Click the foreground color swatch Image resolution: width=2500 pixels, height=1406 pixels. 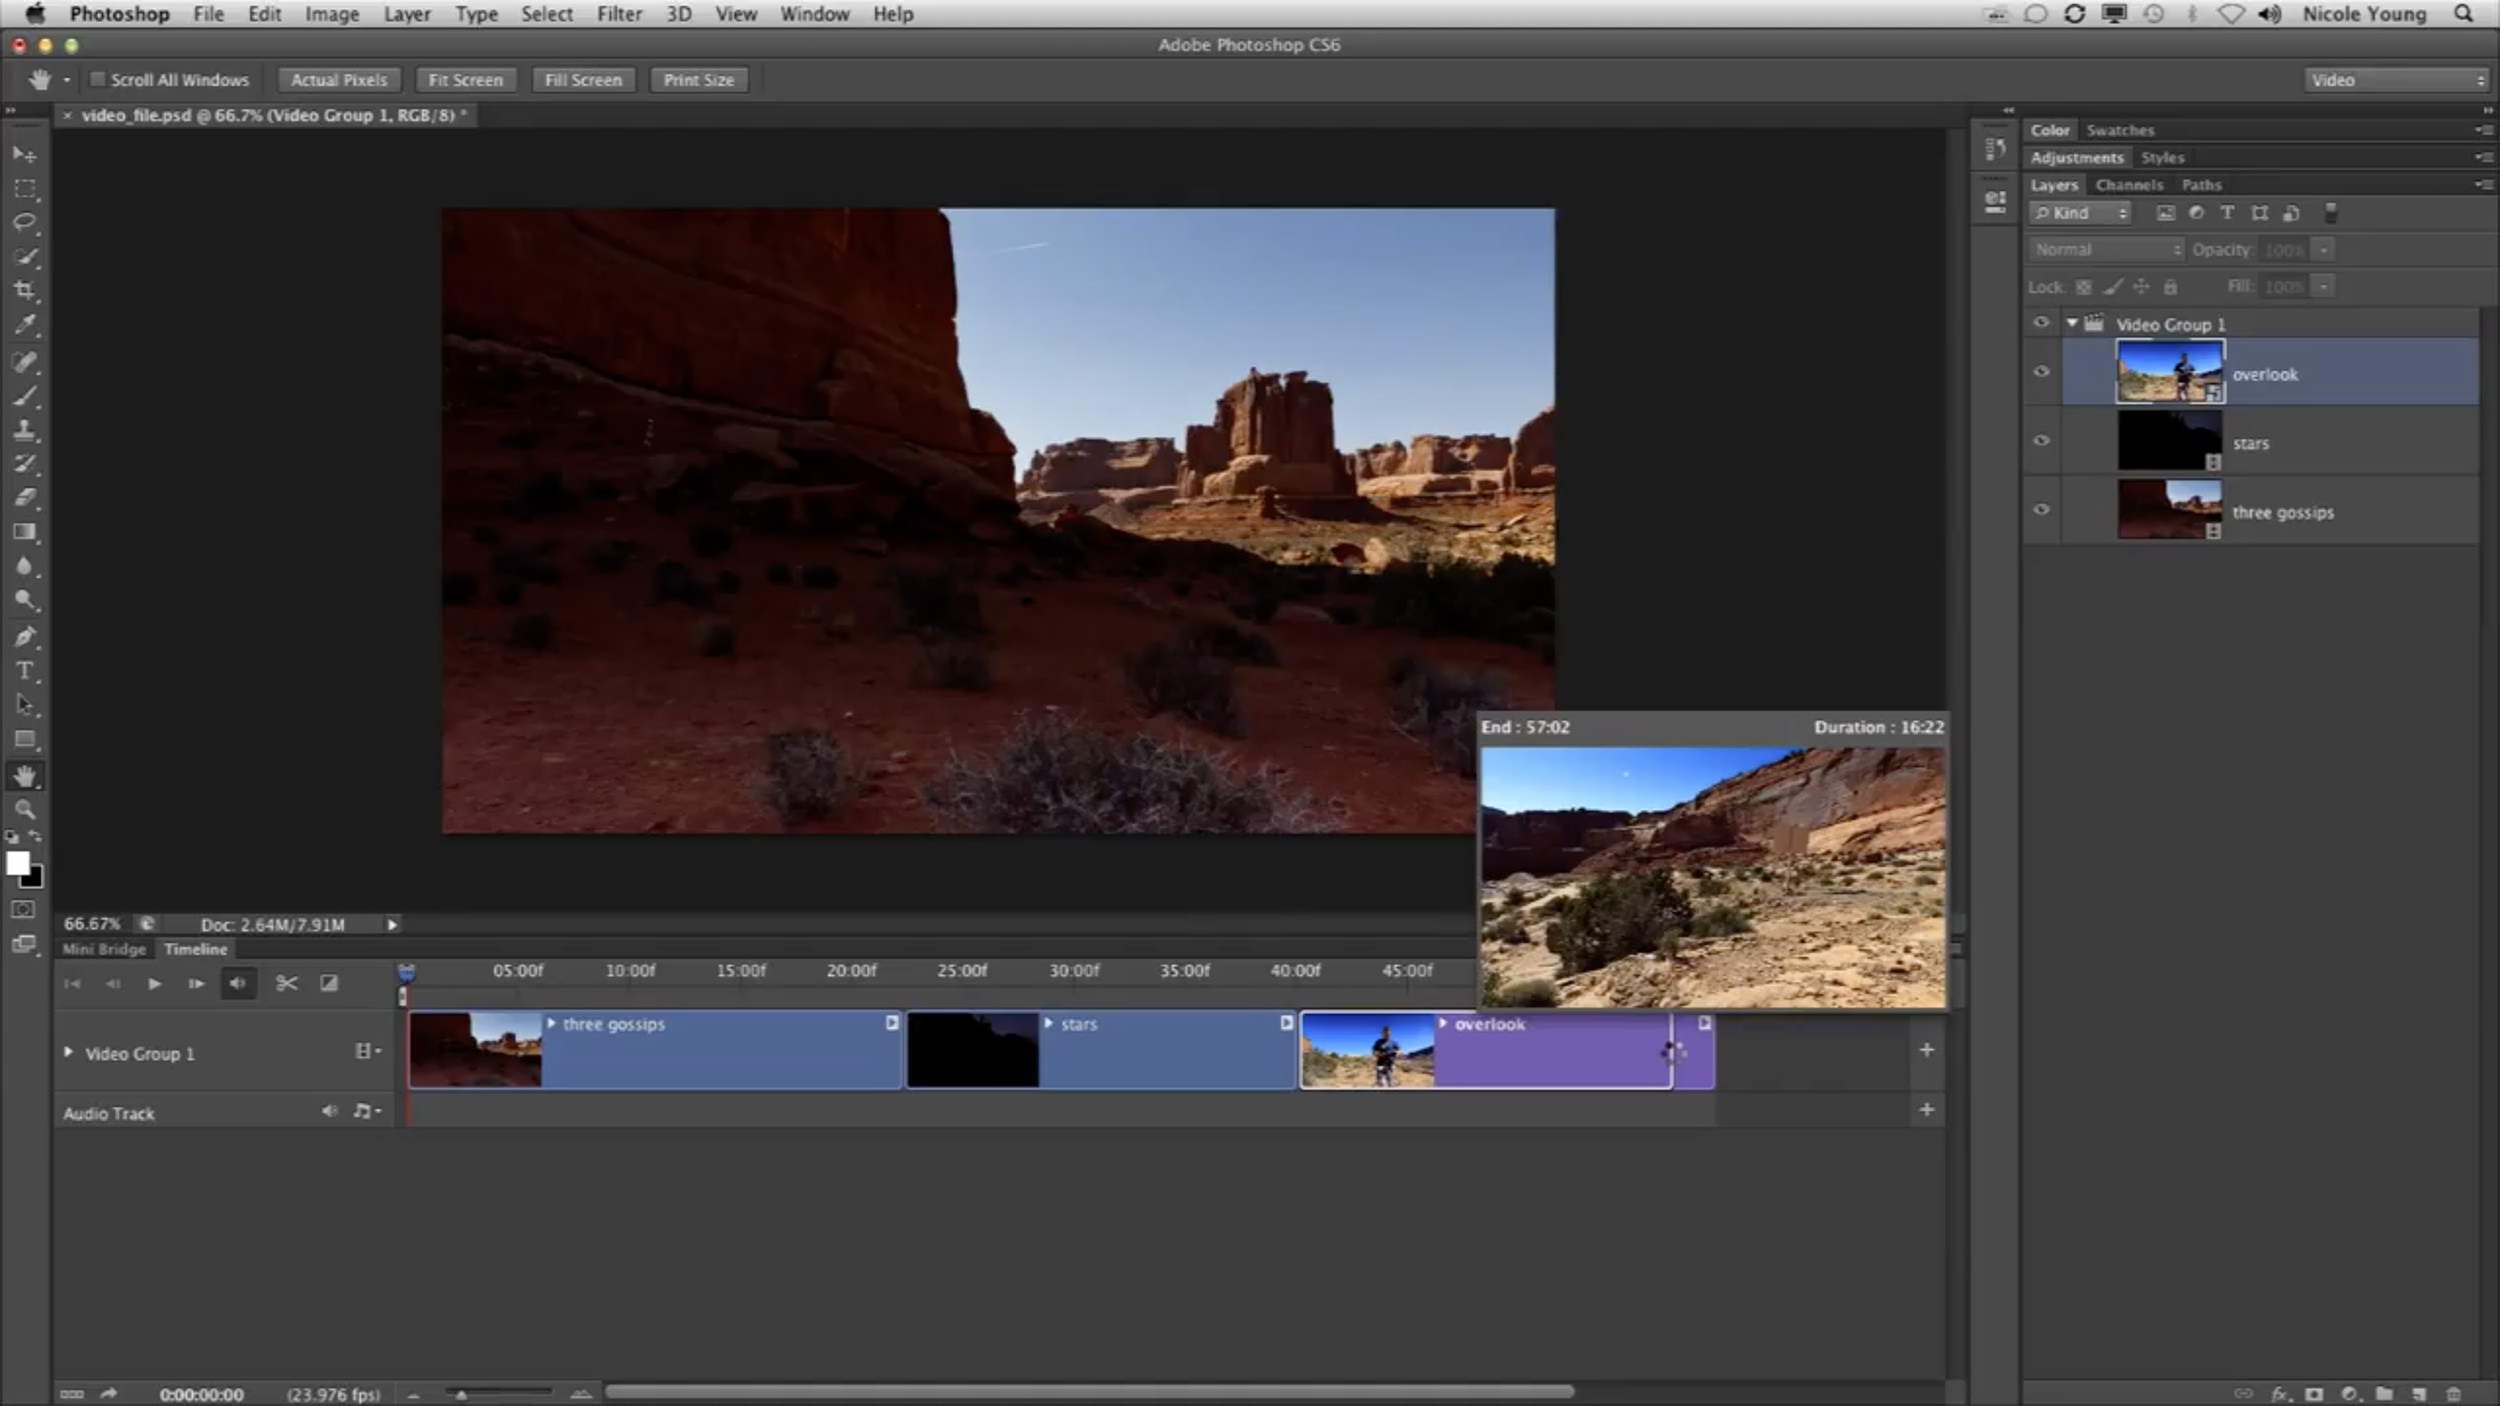coord(17,864)
